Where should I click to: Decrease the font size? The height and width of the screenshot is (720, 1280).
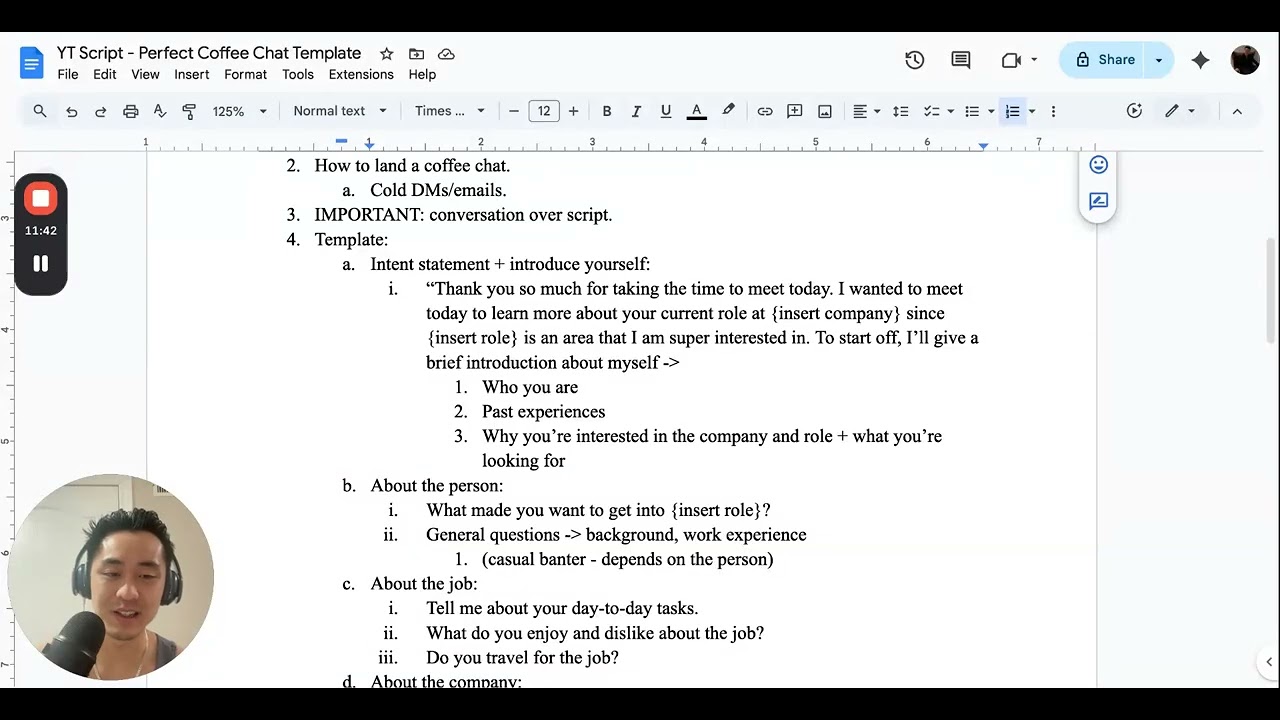point(514,111)
